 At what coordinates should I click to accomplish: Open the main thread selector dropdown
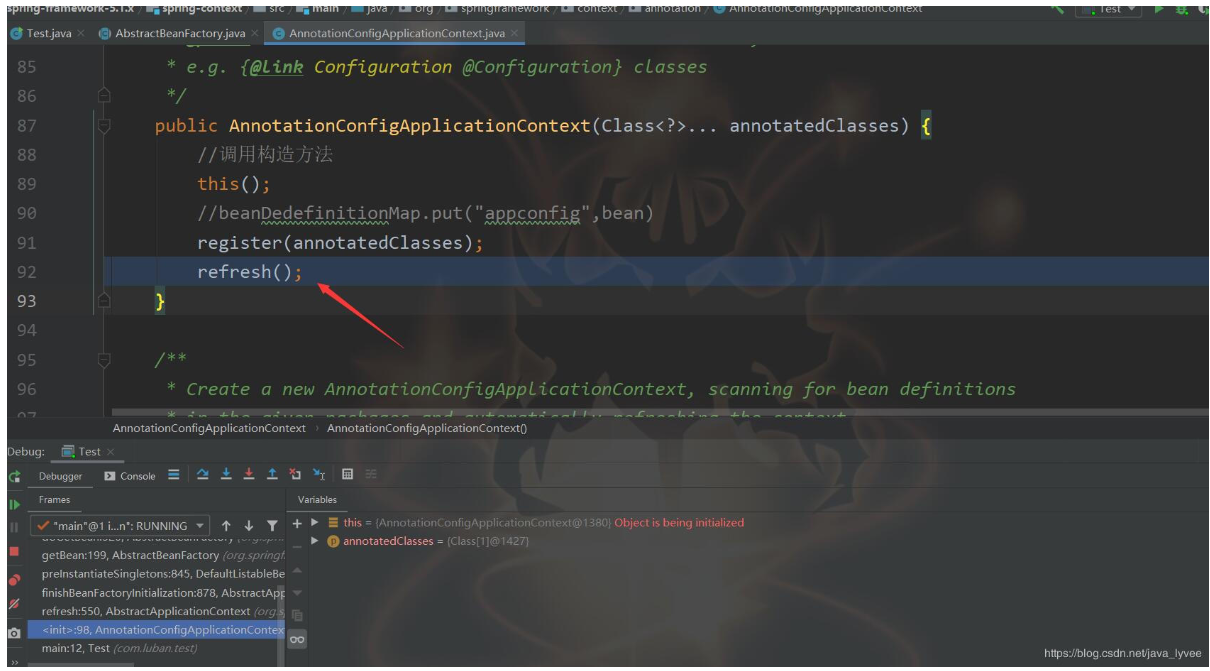coord(120,525)
